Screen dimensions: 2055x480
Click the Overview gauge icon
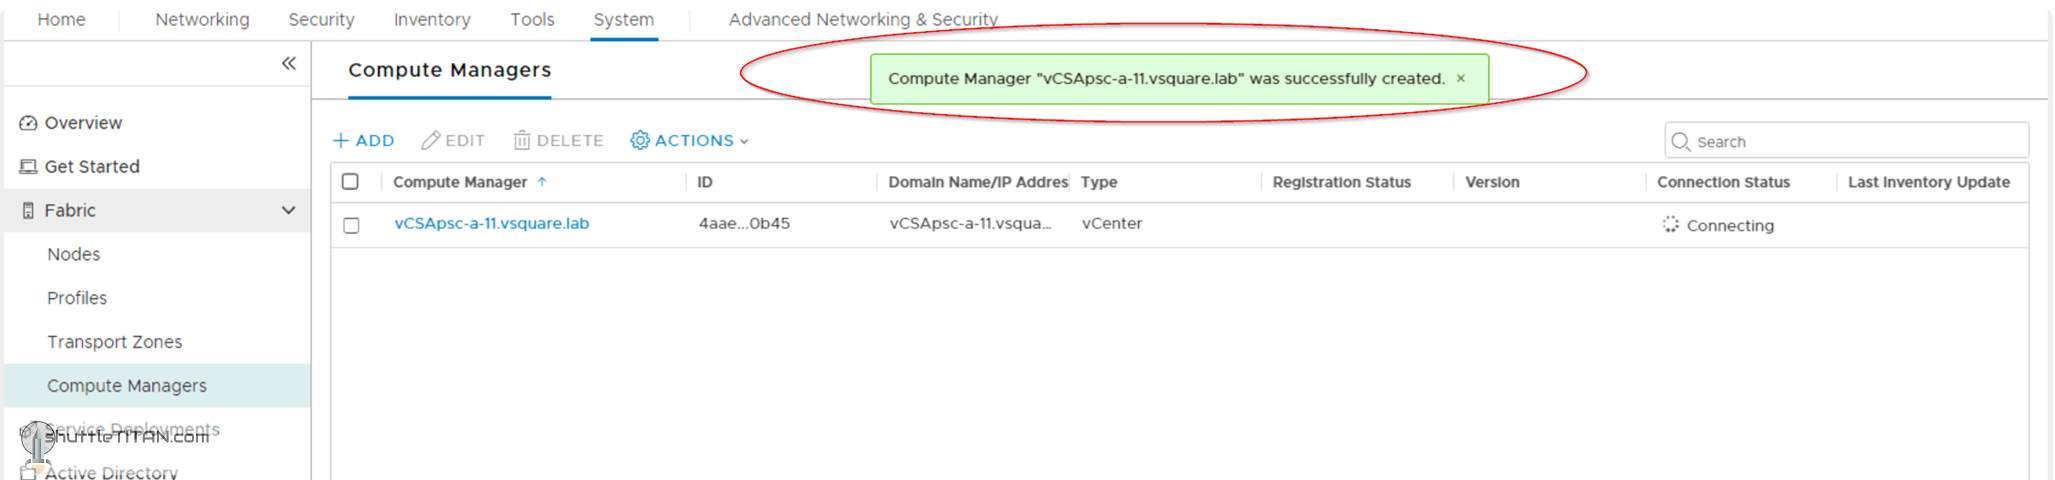(28, 123)
